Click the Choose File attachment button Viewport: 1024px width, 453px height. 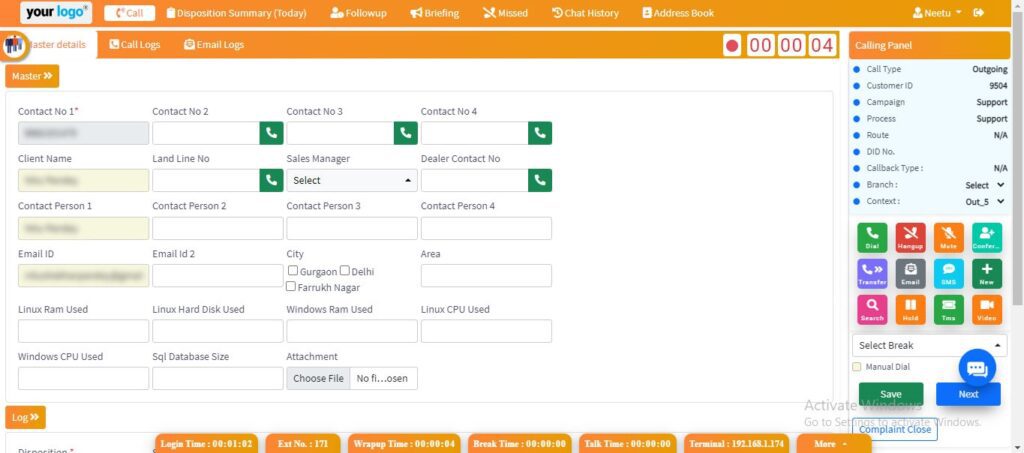click(x=318, y=379)
